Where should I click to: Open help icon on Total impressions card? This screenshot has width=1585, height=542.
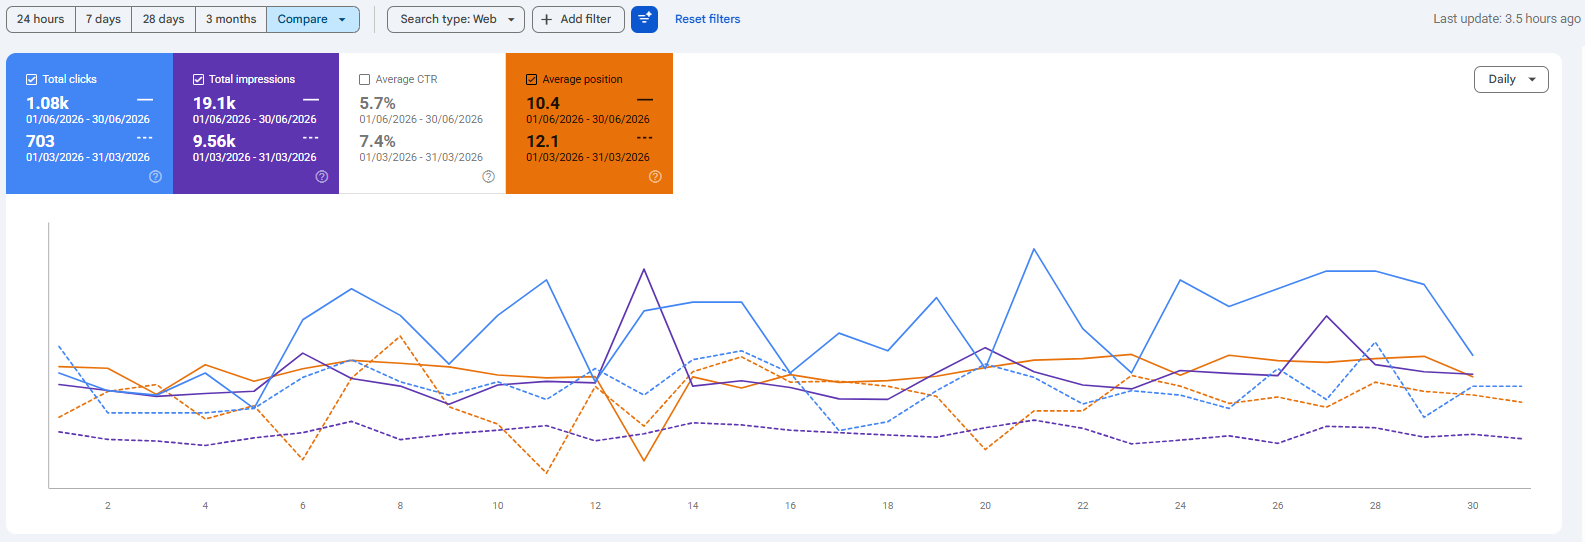[322, 176]
